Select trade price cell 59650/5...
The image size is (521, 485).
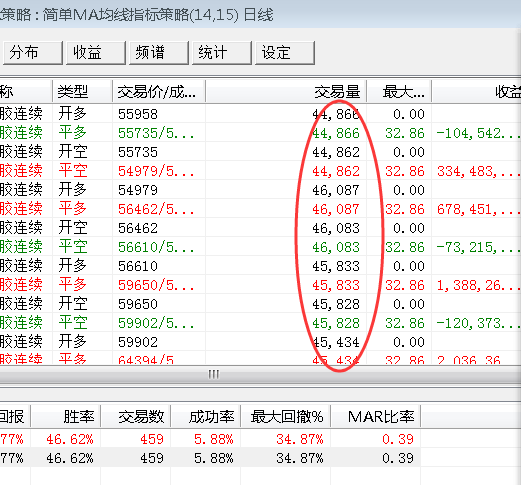(x=156, y=285)
